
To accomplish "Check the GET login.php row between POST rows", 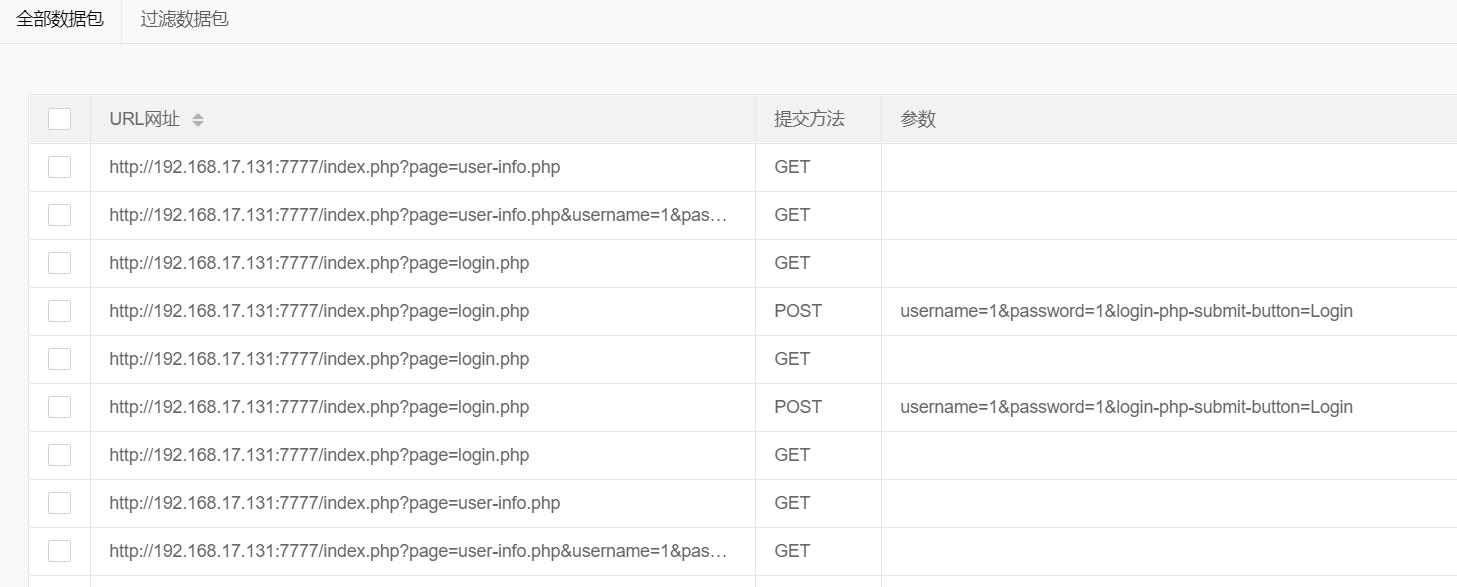I will pos(60,359).
